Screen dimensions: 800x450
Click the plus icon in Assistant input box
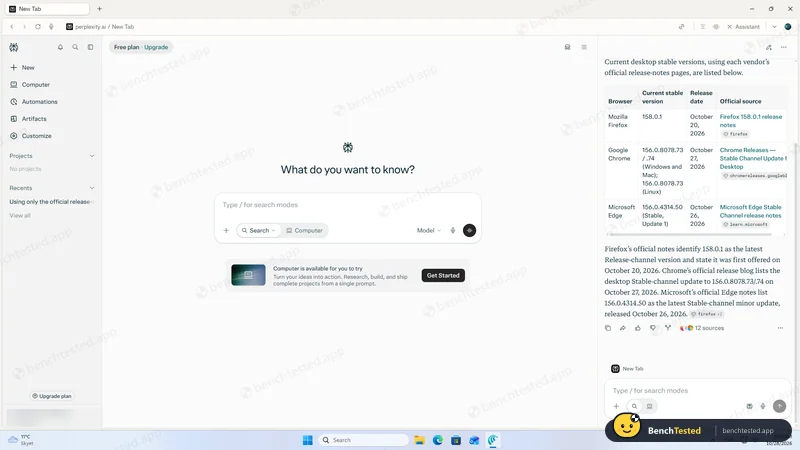pyautogui.click(x=616, y=406)
